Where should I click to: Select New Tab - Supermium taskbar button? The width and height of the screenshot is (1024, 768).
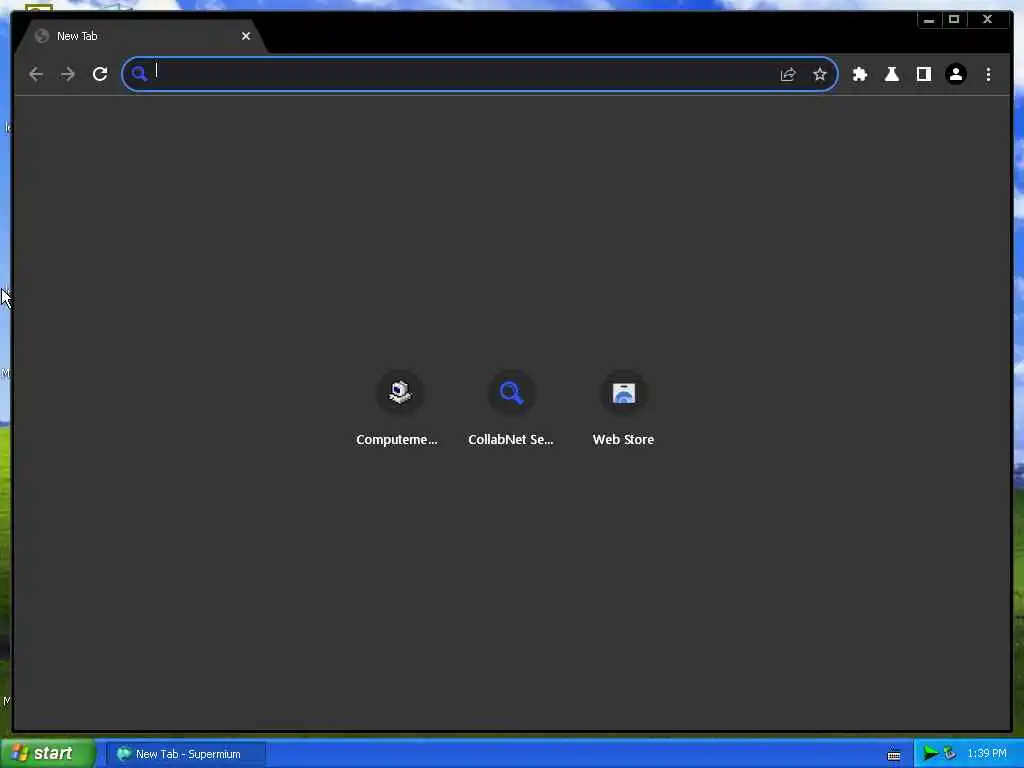tap(186, 754)
